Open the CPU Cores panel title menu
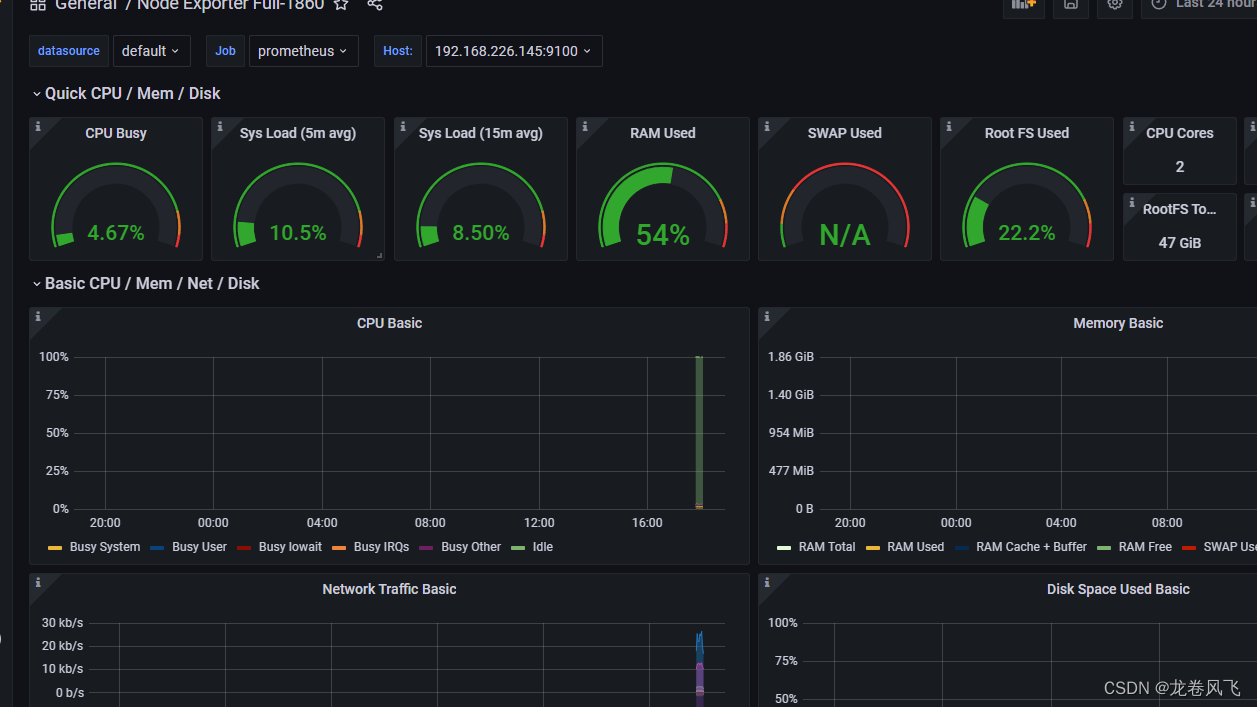The height and width of the screenshot is (707, 1257). [1180, 133]
